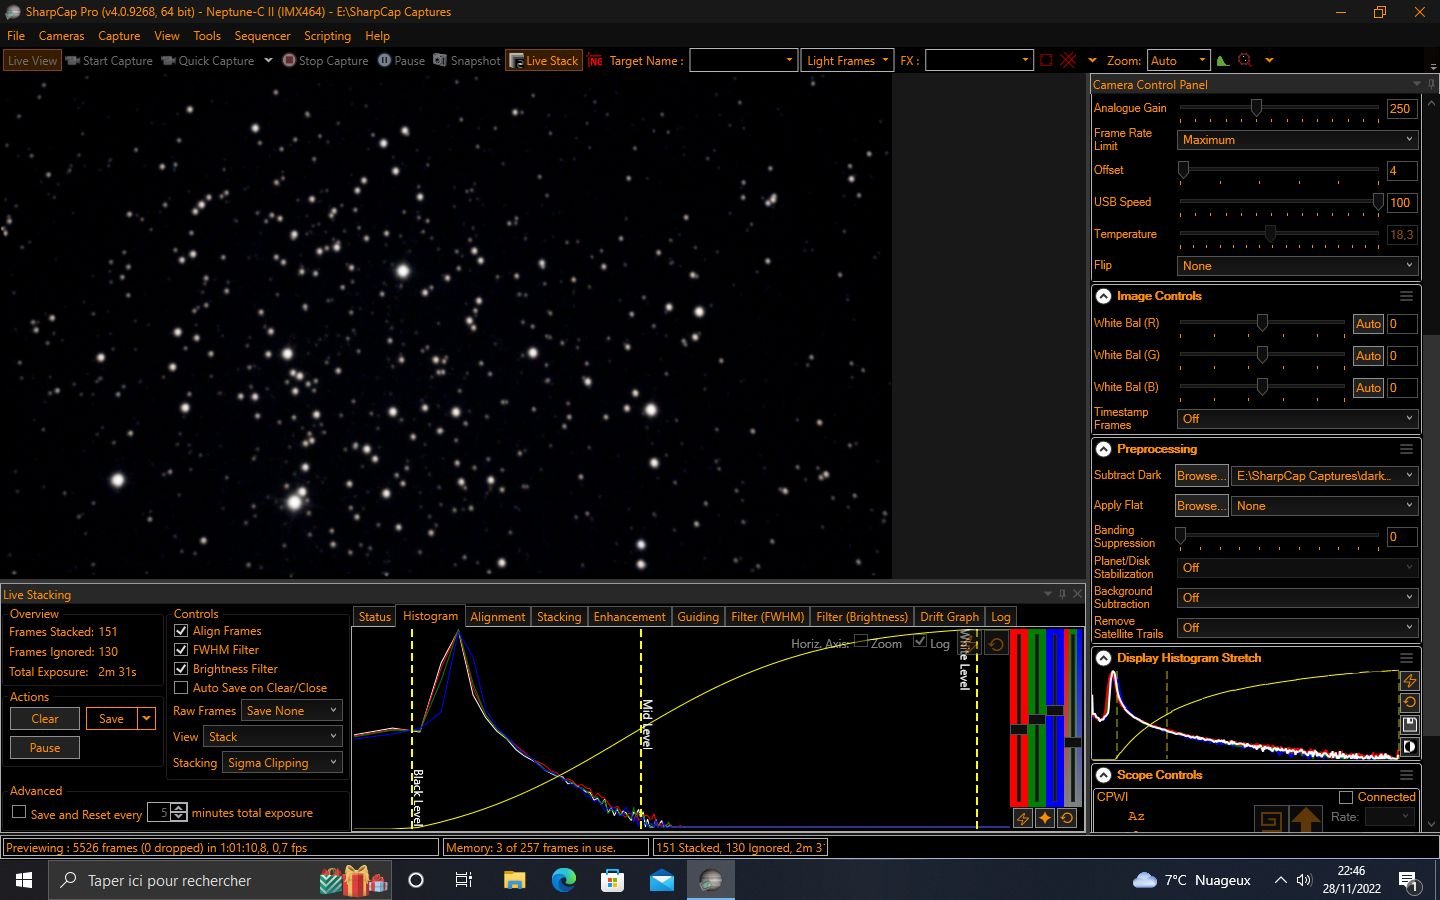Open the Cameras menu

pyautogui.click(x=61, y=35)
